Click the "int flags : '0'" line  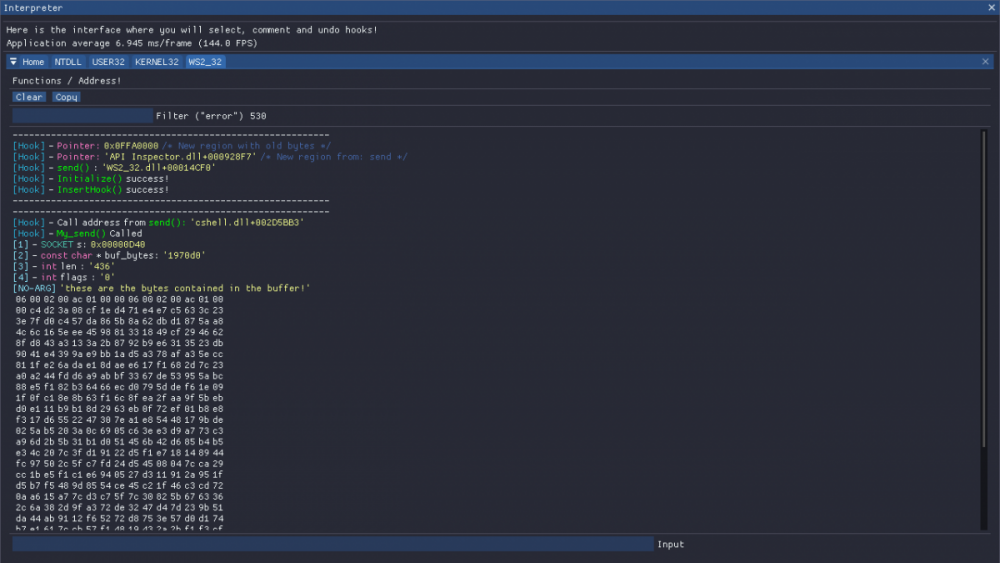click(64, 277)
